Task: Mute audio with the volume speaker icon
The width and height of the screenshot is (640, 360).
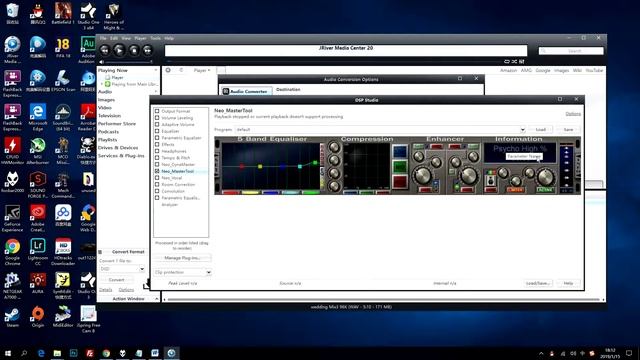Action: tap(102, 62)
